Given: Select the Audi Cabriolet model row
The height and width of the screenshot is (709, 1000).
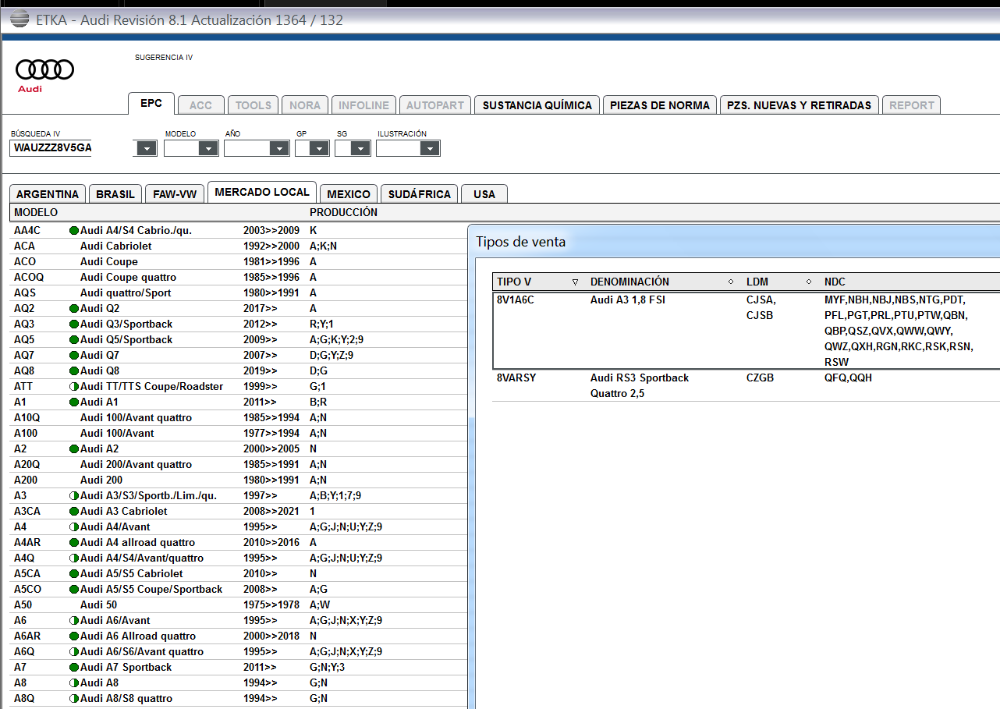Looking at the screenshot, I should point(239,246).
